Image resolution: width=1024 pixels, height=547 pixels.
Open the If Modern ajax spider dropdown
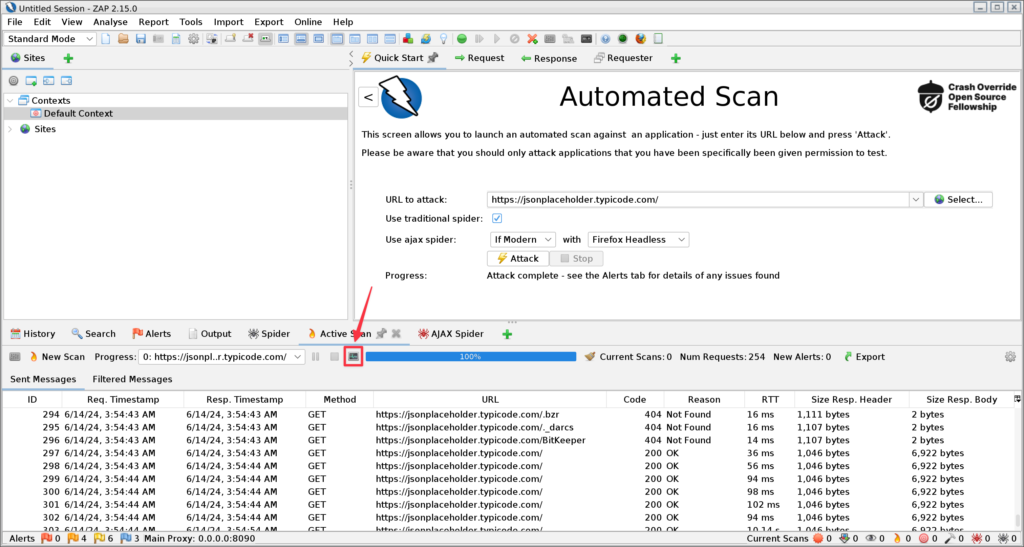522,240
